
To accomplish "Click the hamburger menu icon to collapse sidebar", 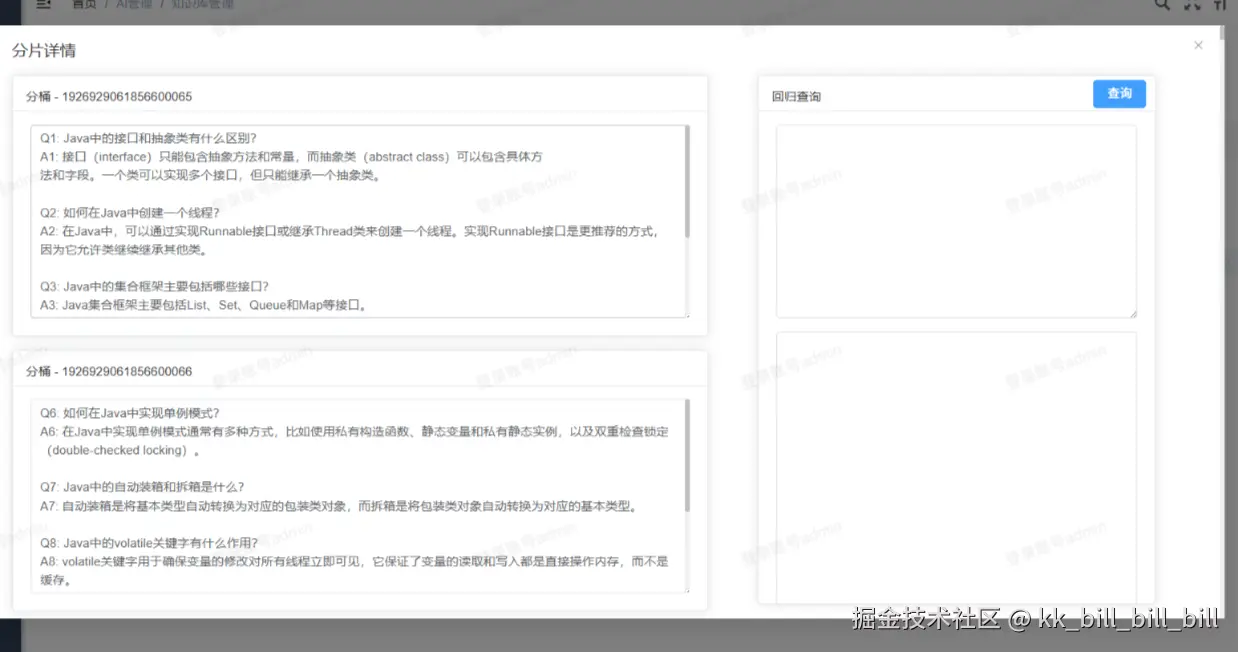I will point(42,4).
